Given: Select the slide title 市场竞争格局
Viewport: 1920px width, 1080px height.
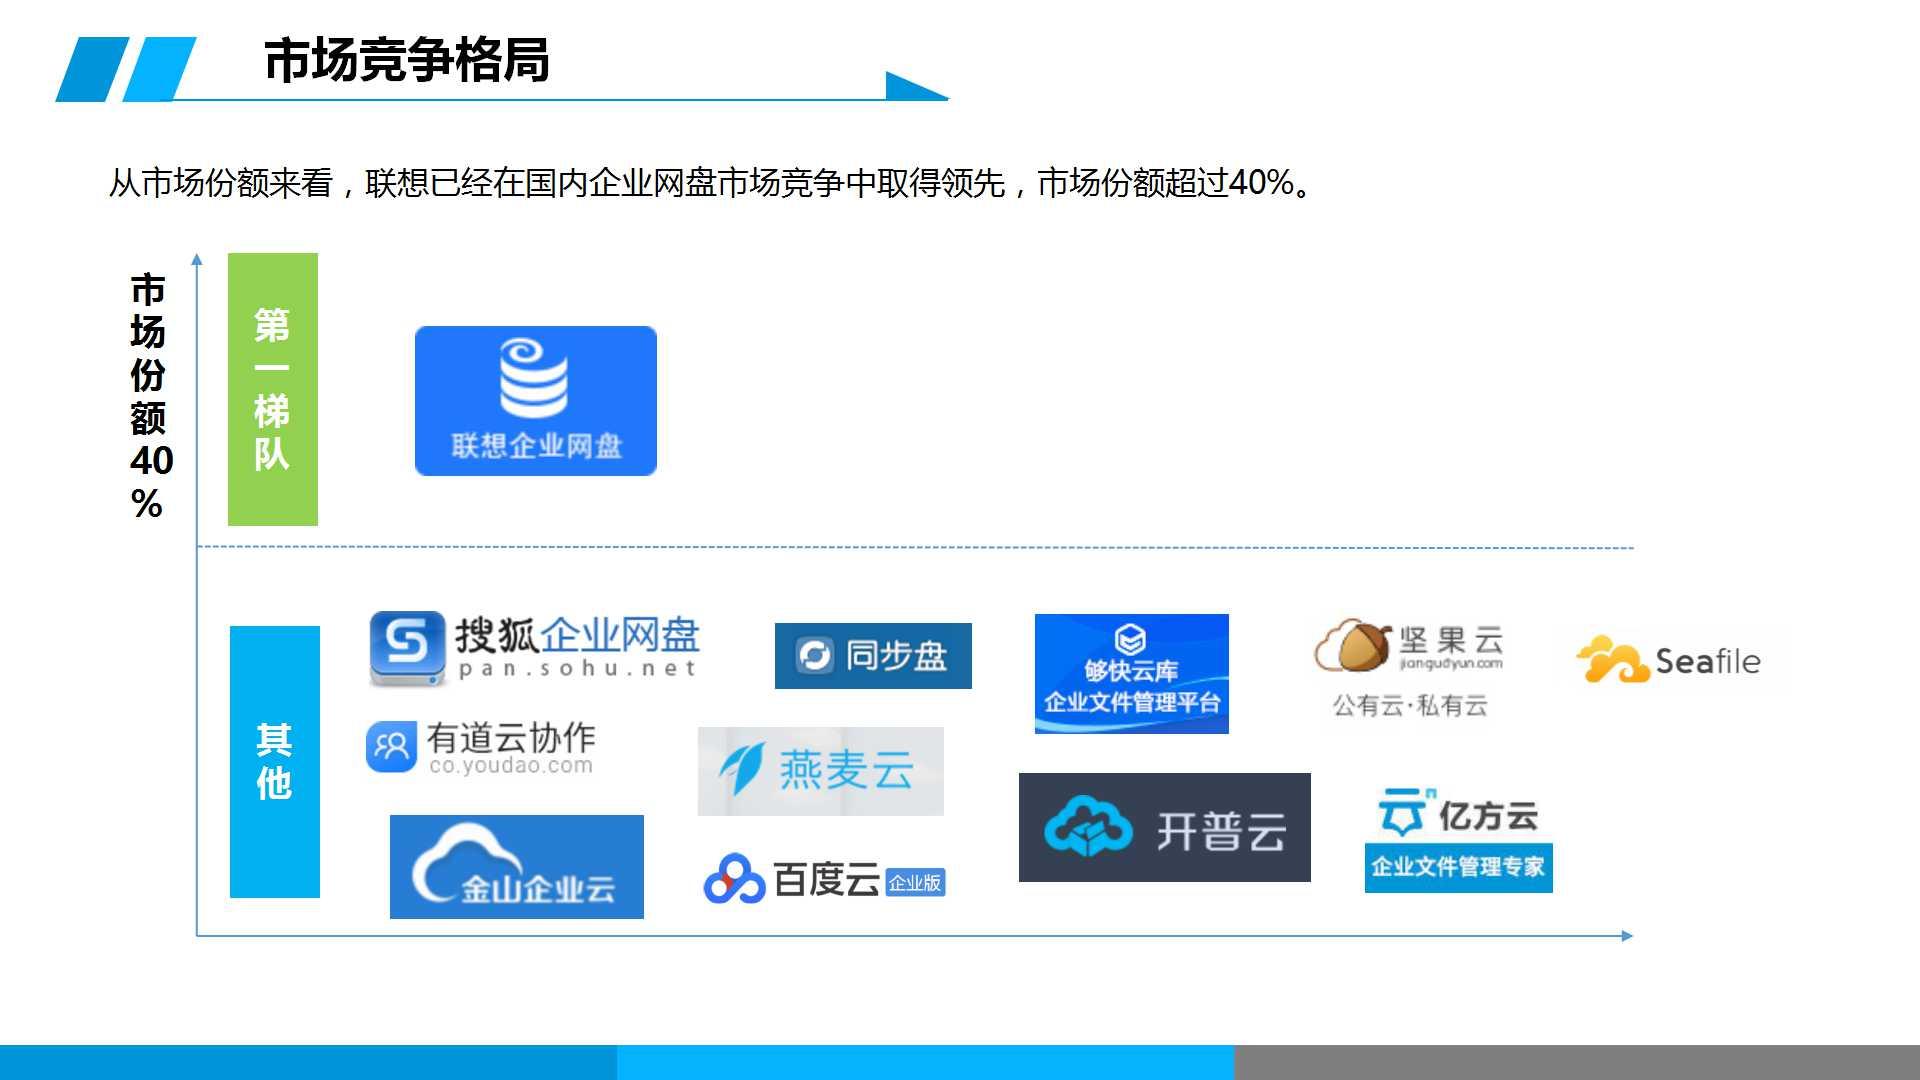Looking at the screenshot, I should click(x=407, y=60).
